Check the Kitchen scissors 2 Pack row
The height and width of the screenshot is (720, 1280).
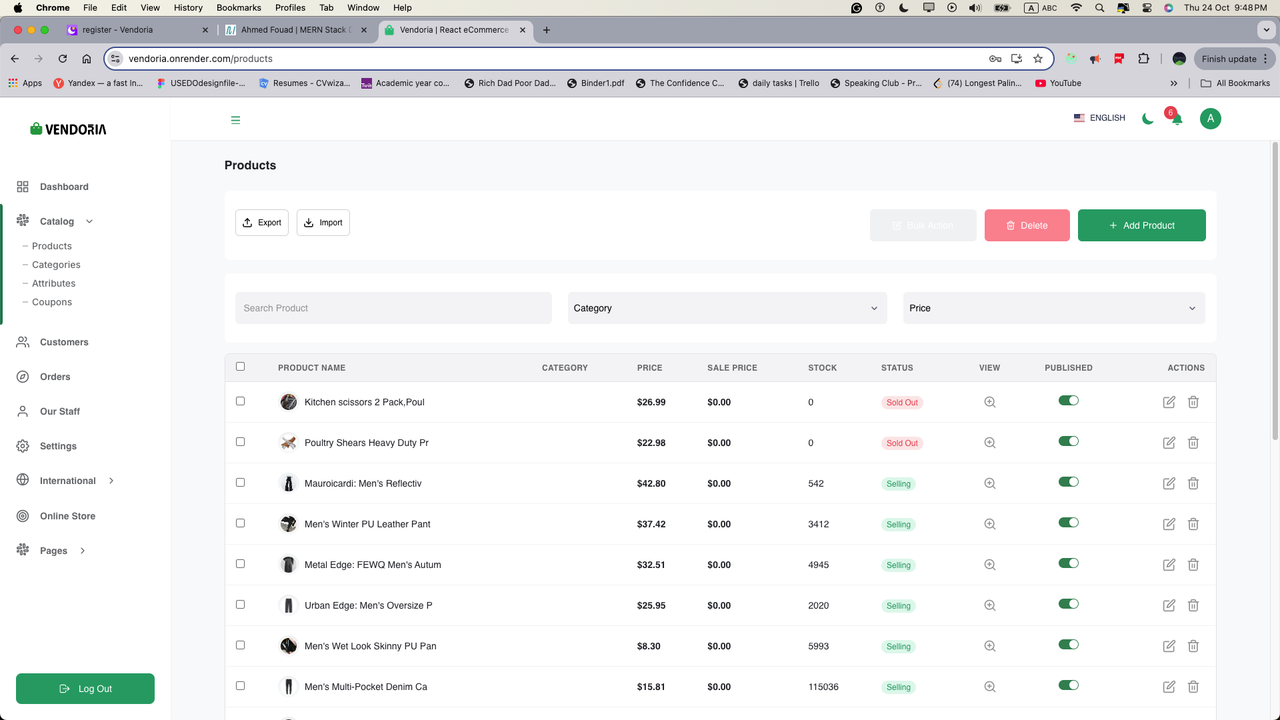[240, 401]
